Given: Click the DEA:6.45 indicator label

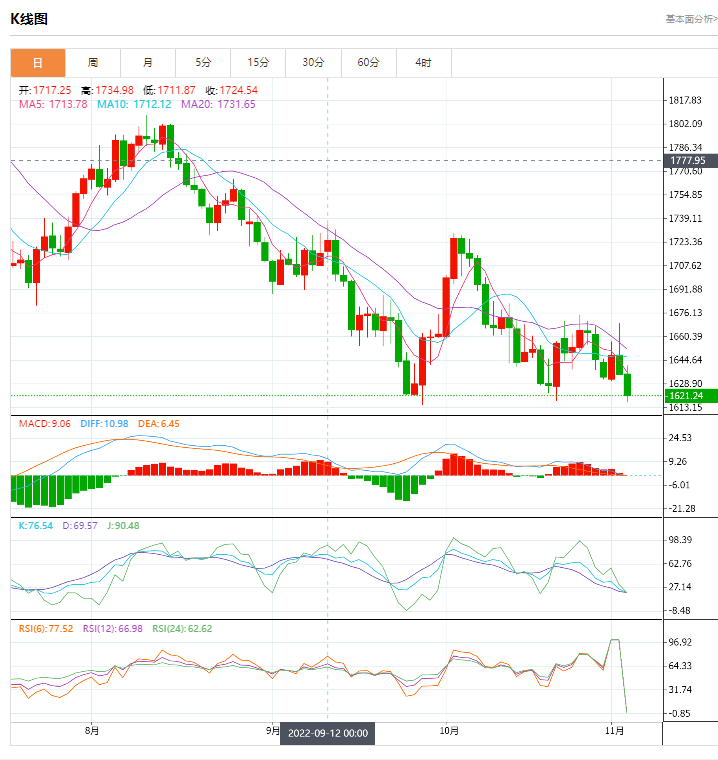Looking at the screenshot, I should click(x=159, y=424).
